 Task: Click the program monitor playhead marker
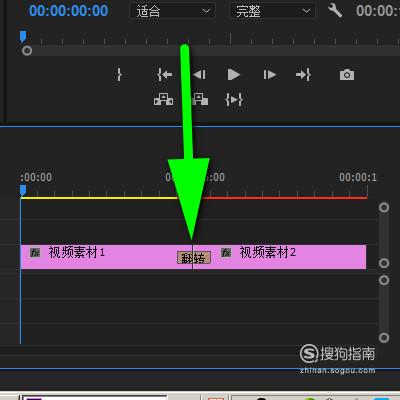click(x=23, y=36)
